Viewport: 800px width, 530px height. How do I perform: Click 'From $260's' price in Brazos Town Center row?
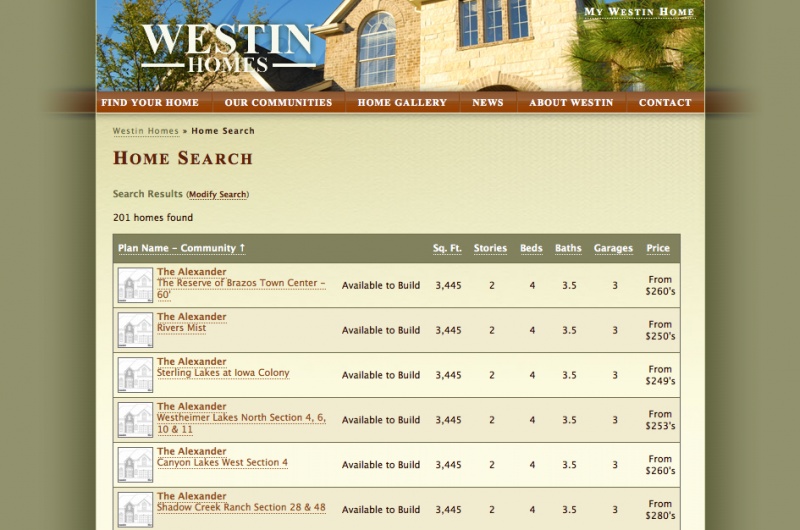tap(660, 286)
